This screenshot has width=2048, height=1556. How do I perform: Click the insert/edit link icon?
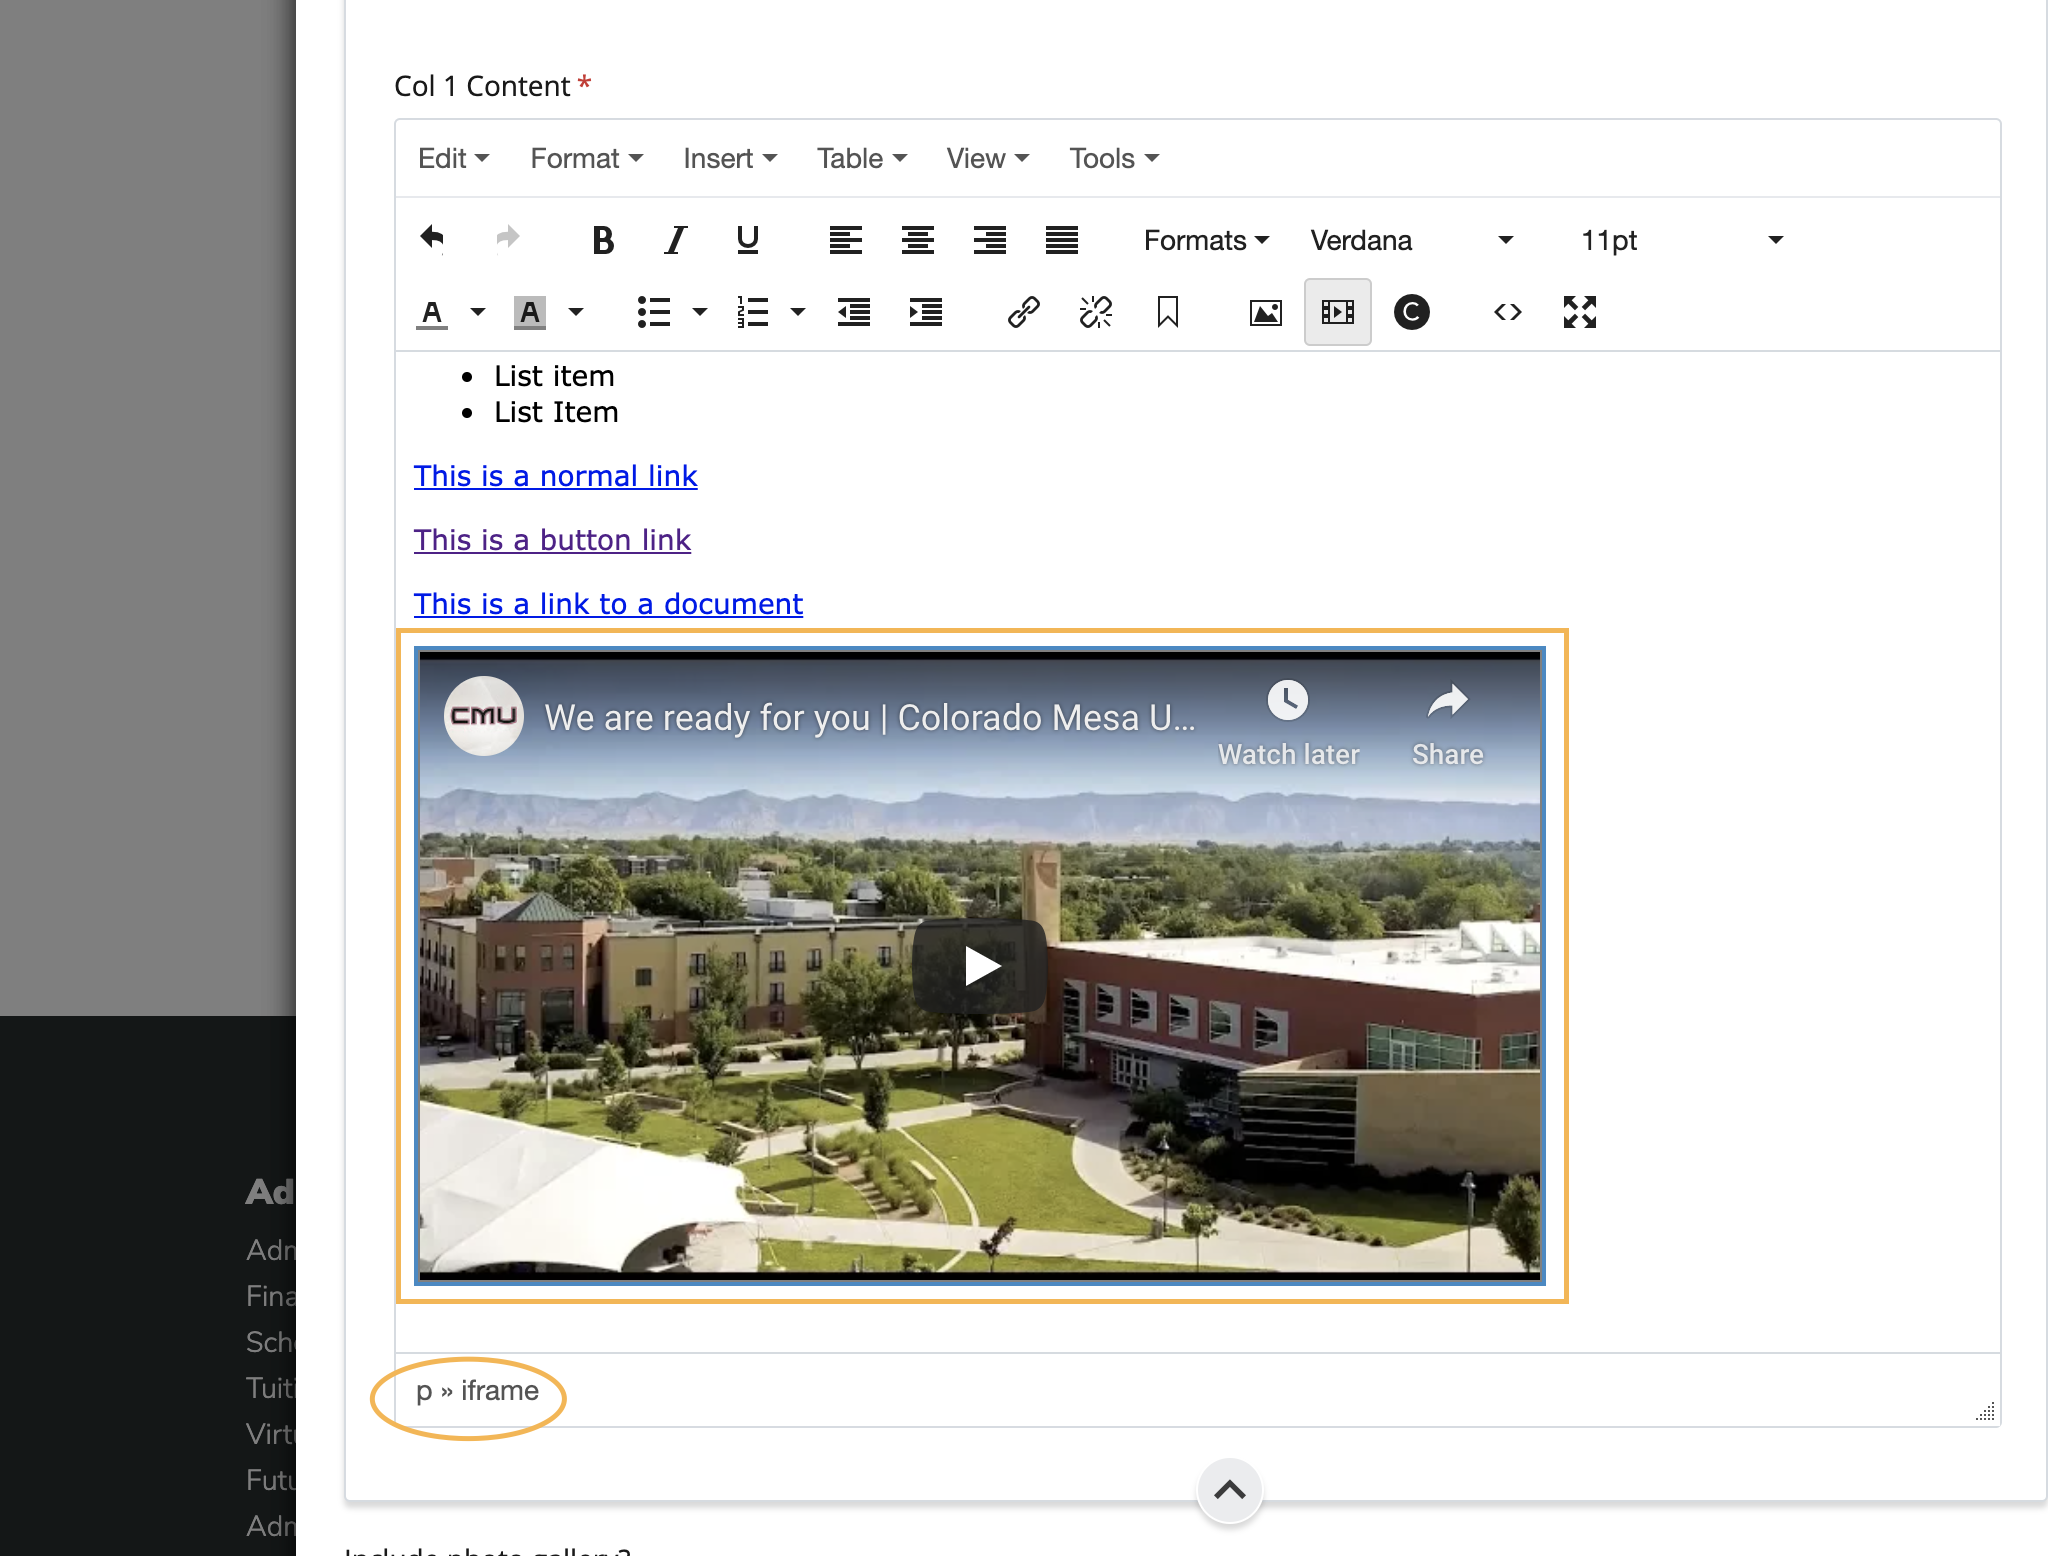click(x=1023, y=312)
